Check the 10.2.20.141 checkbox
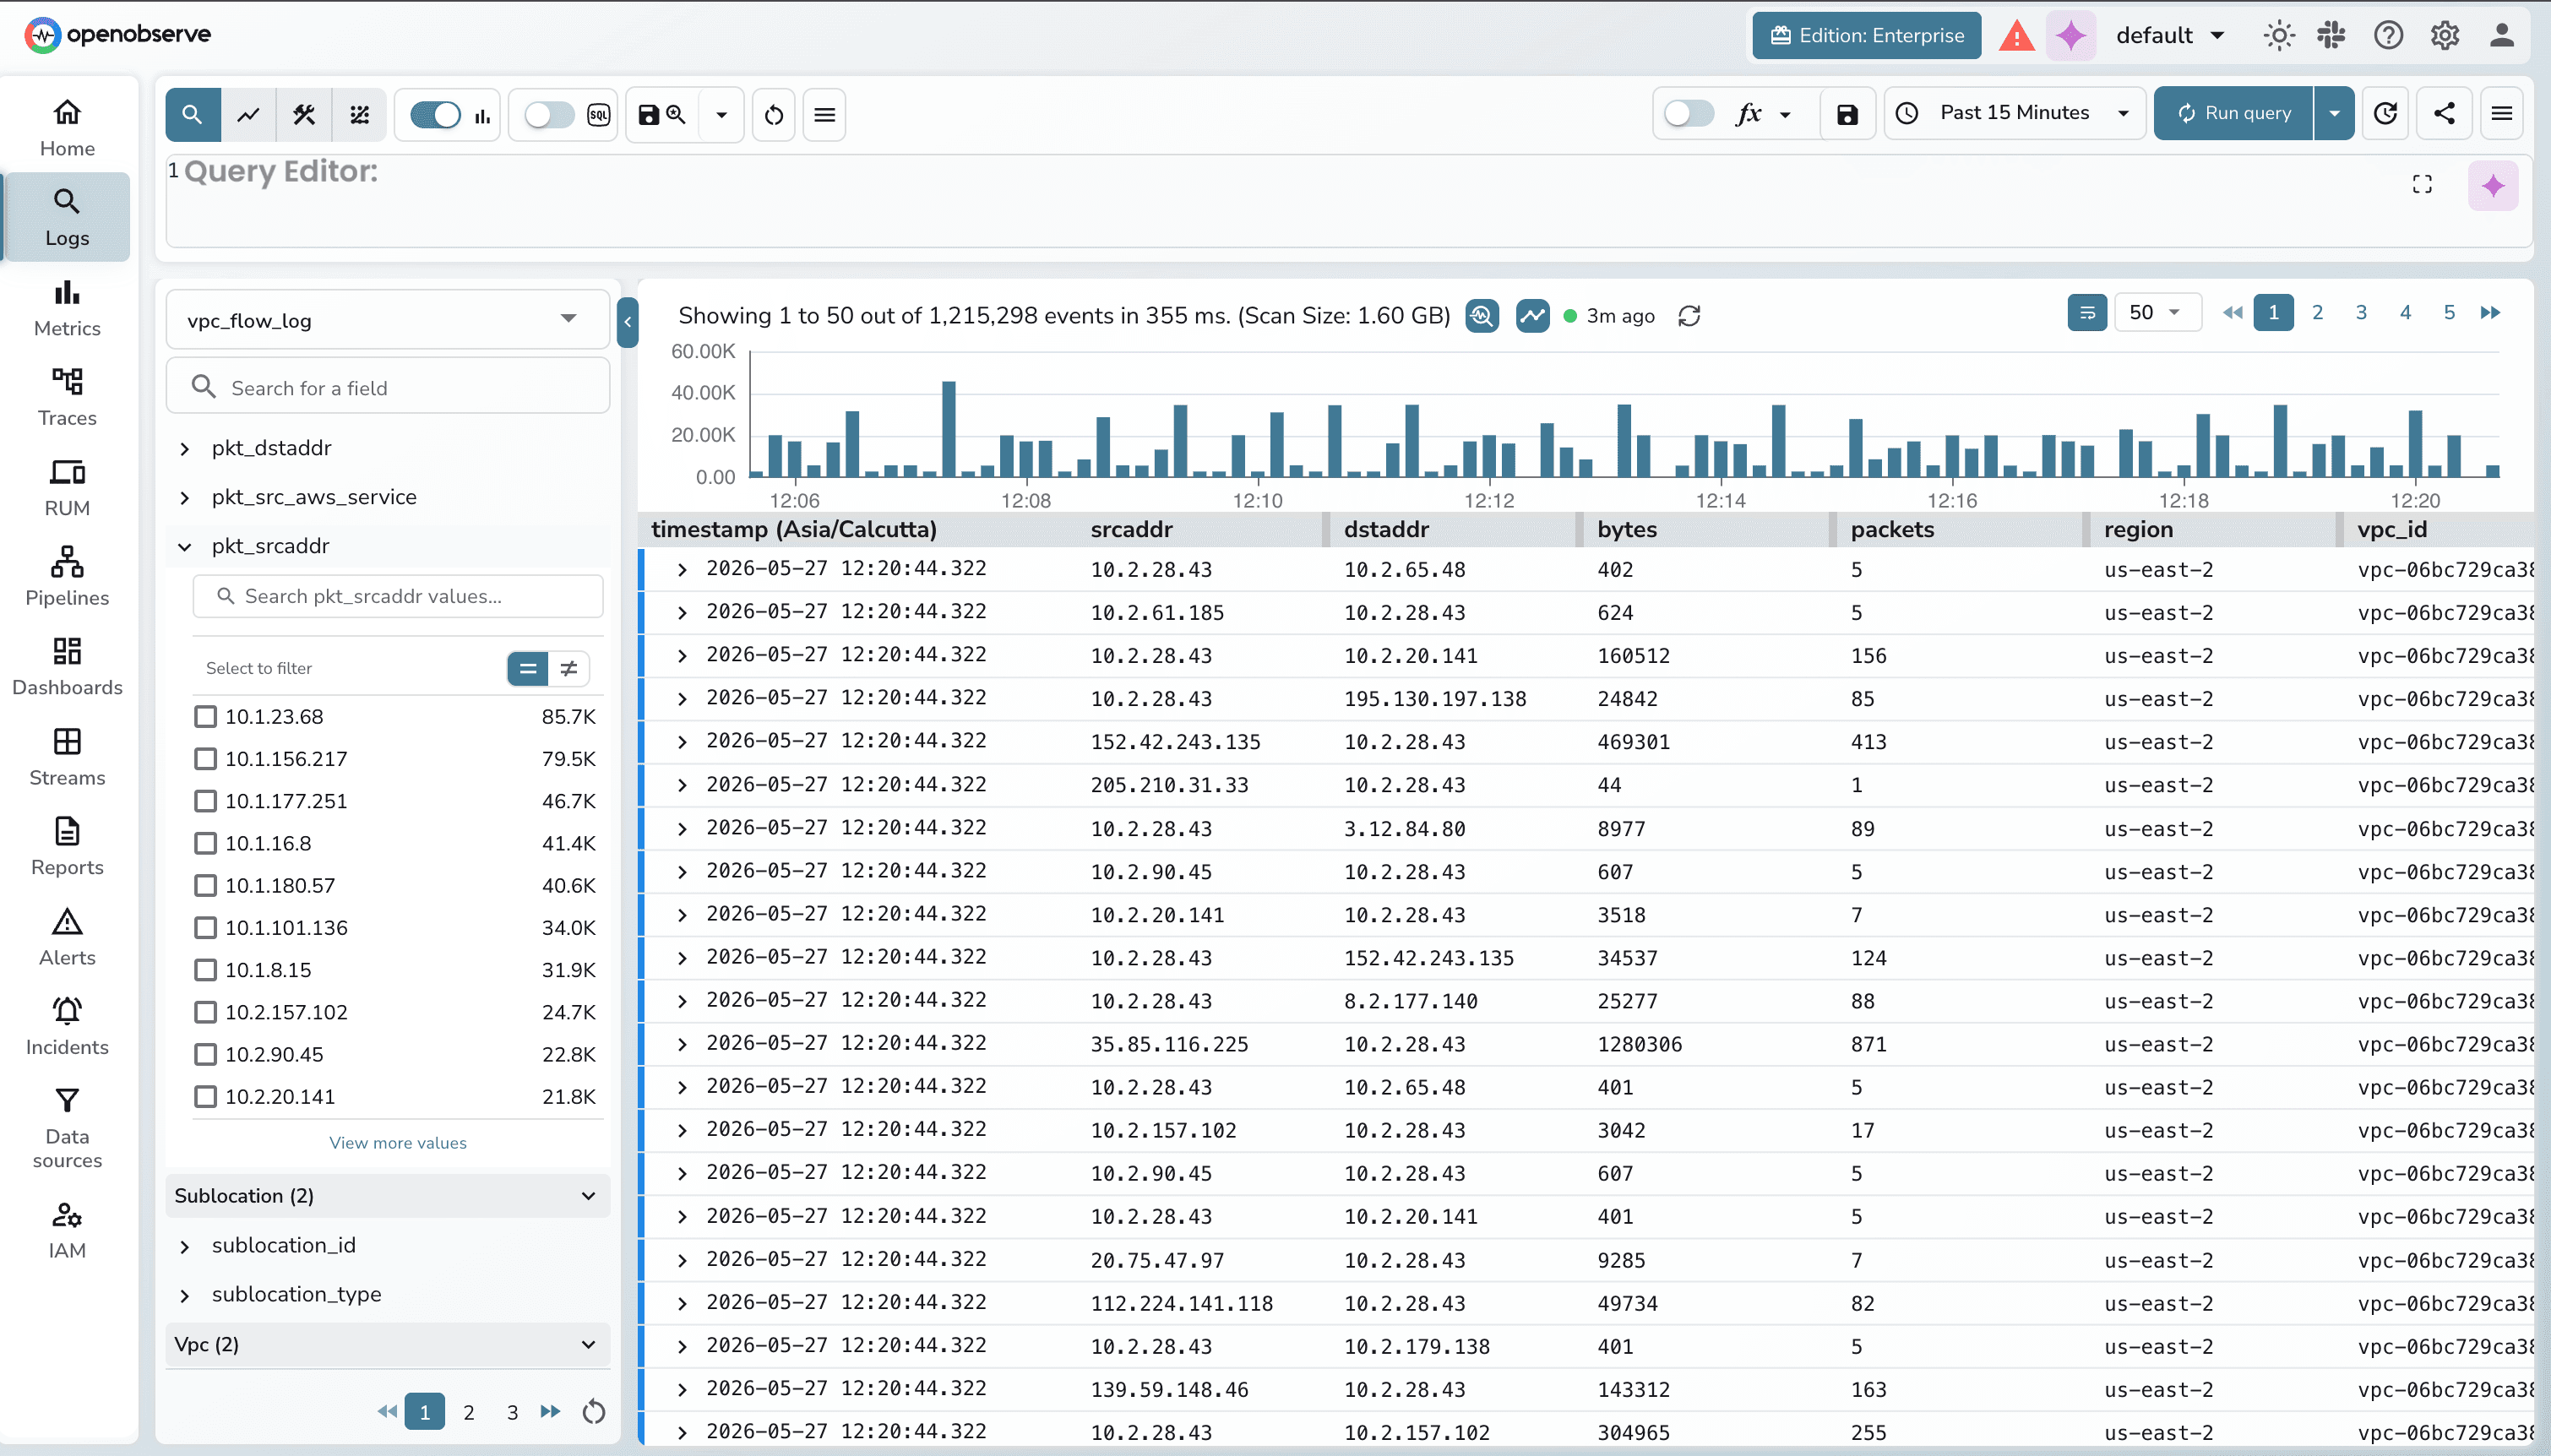 tap(205, 1096)
